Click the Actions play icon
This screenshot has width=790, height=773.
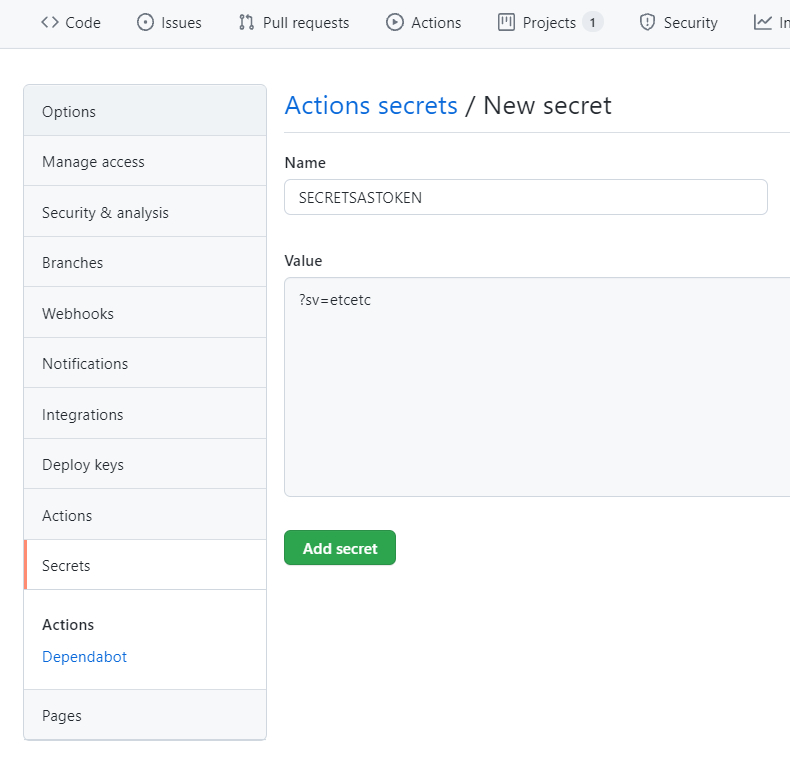[x=395, y=22]
